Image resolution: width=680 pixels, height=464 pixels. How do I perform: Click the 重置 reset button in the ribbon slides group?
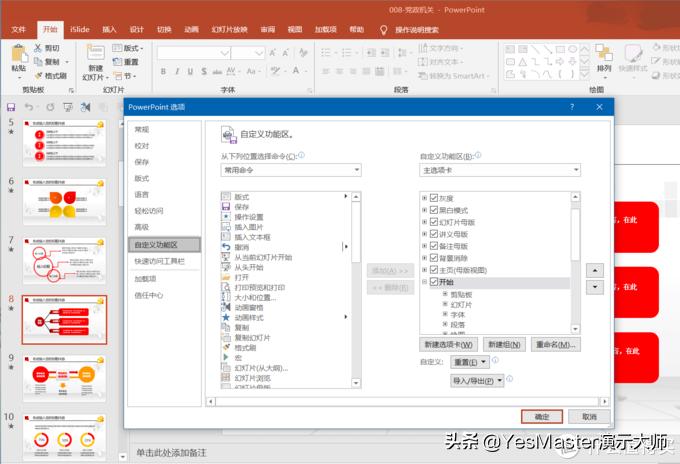point(125,62)
